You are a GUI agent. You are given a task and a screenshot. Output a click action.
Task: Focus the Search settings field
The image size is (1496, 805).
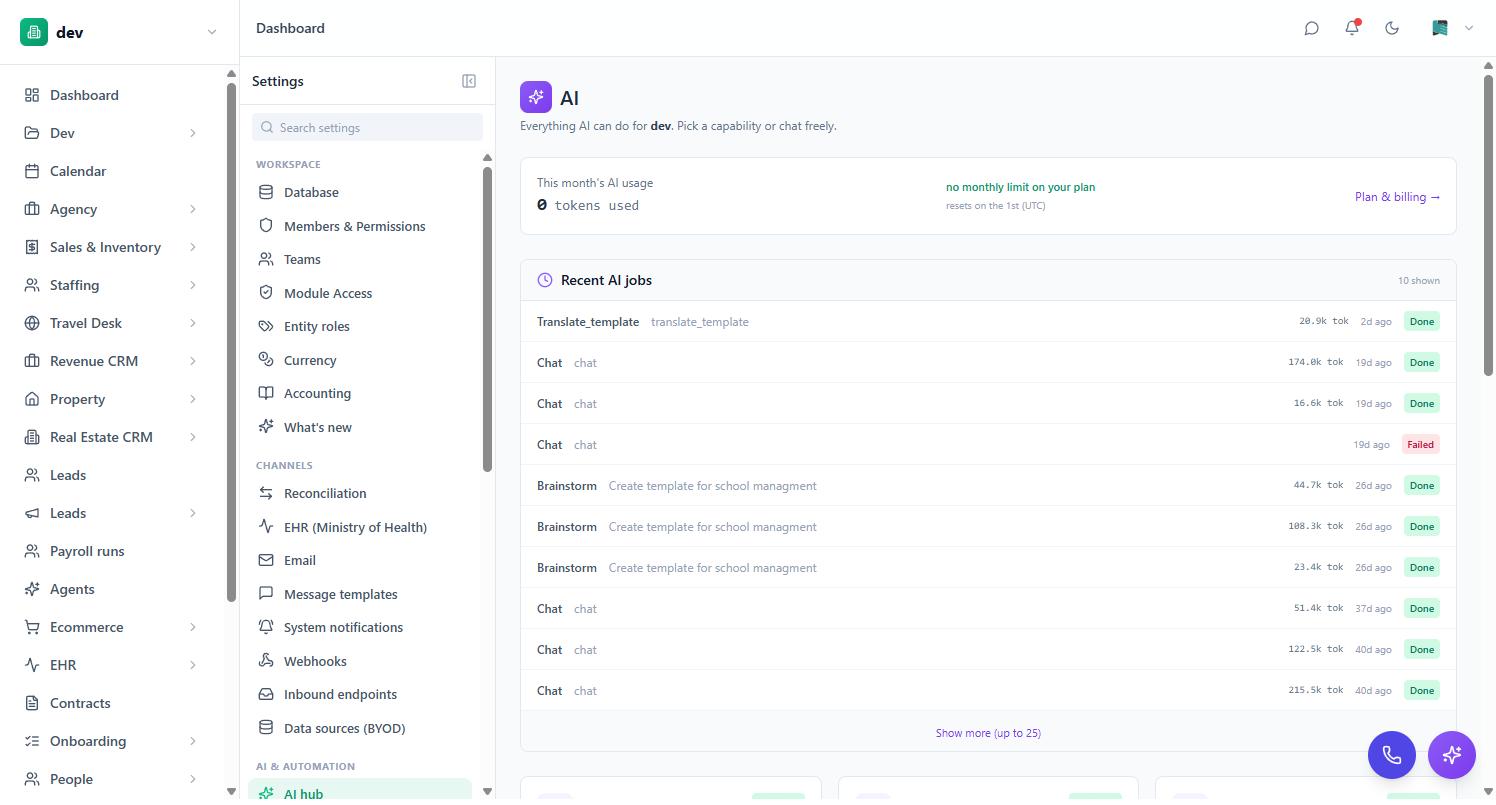[367, 127]
